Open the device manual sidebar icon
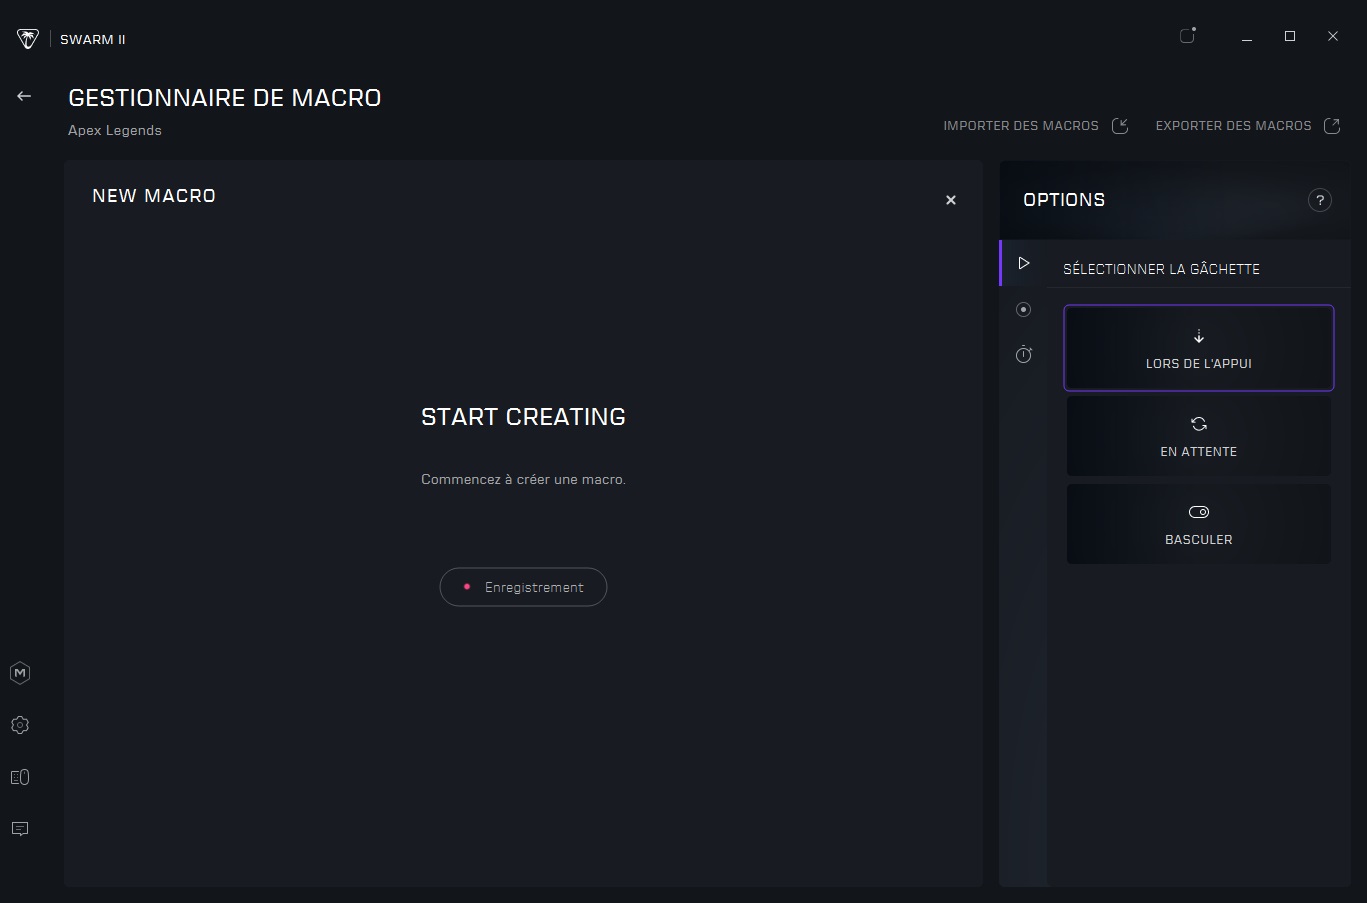The width and height of the screenshot is (1367, 903). 20,777
